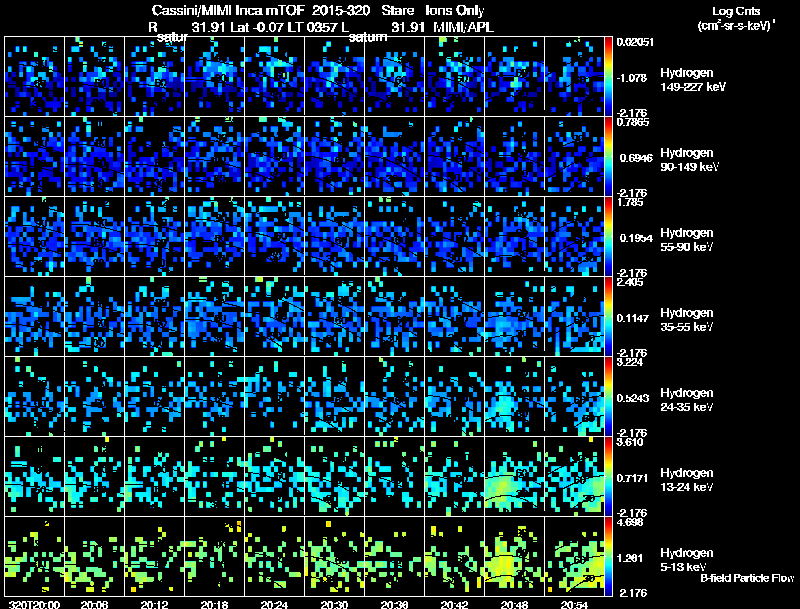800x609 pixels.
Task: Select the '-1.078' scale midpoint value
Action: click(632, 78)
